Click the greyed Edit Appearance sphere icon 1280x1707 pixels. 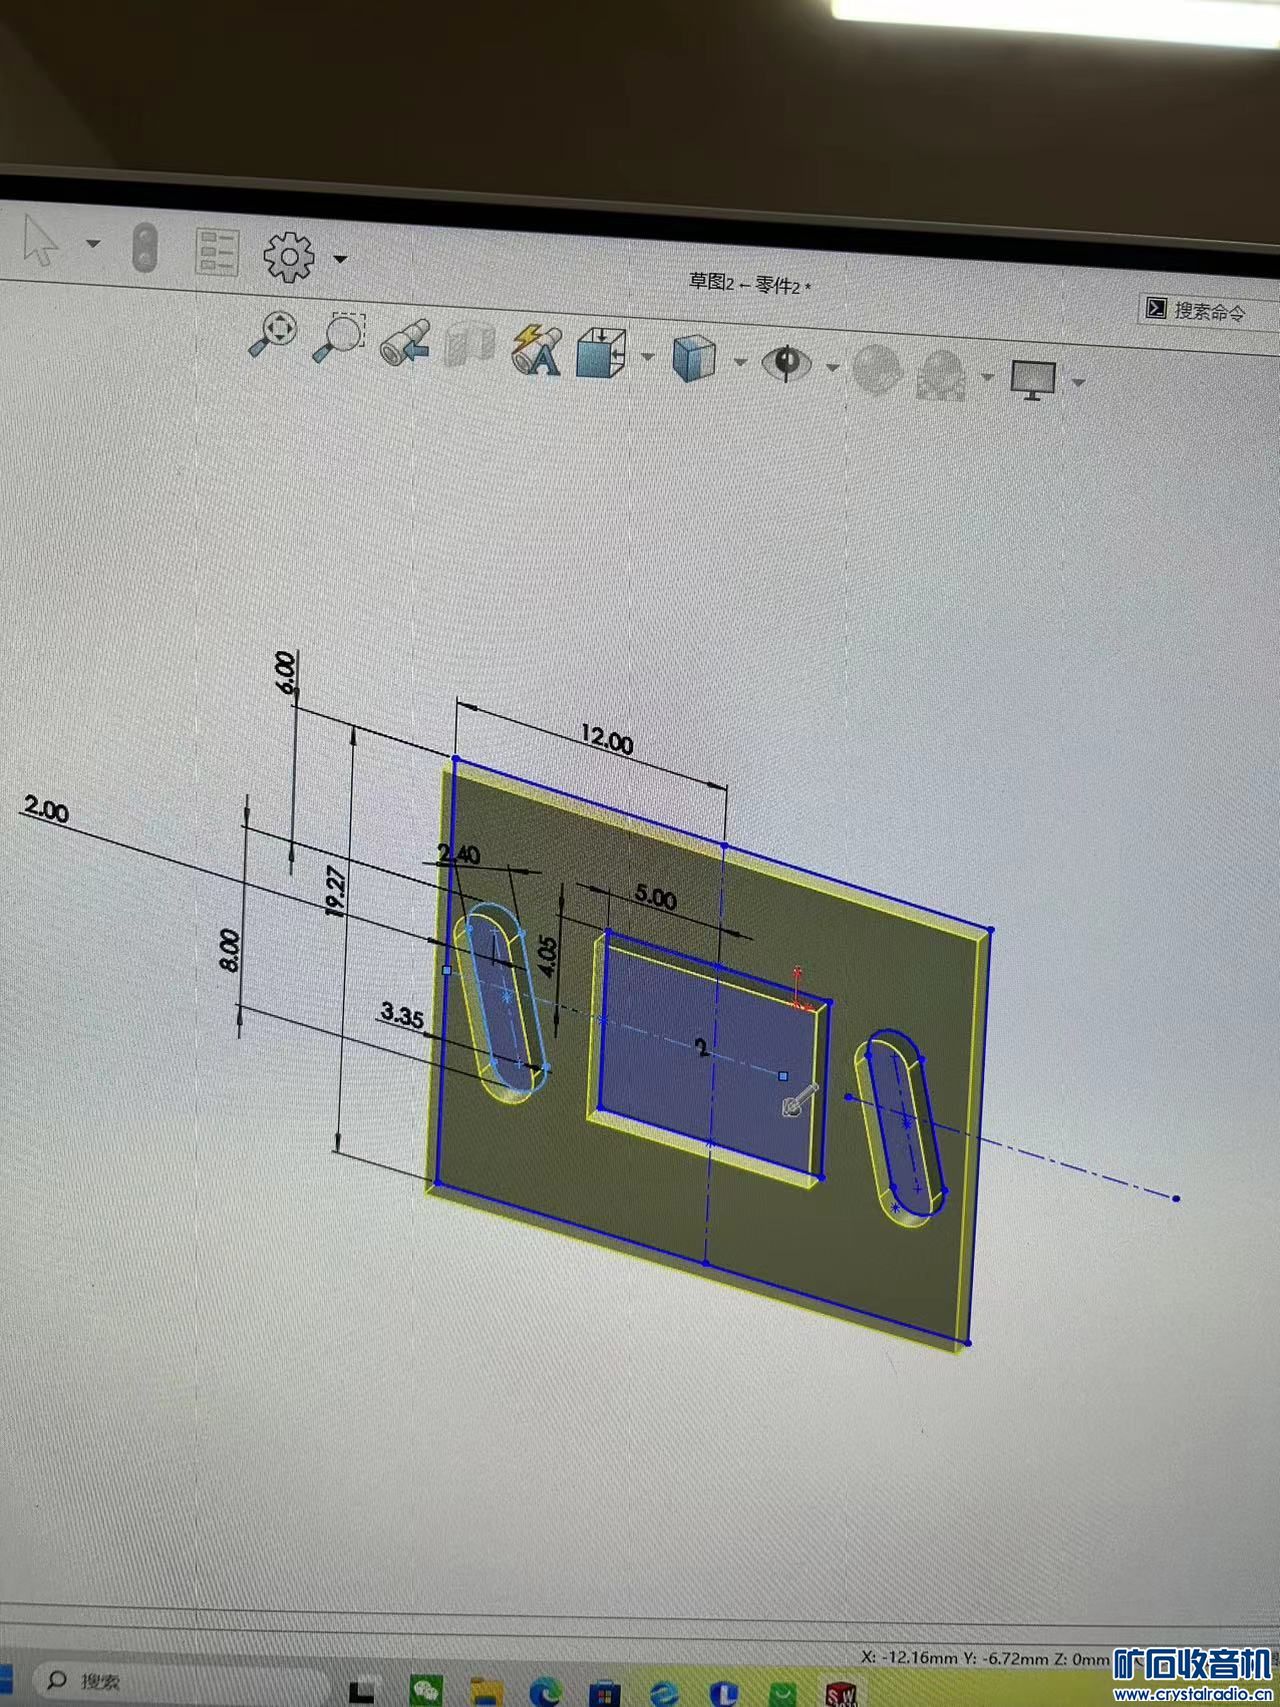tap(877, 368)
